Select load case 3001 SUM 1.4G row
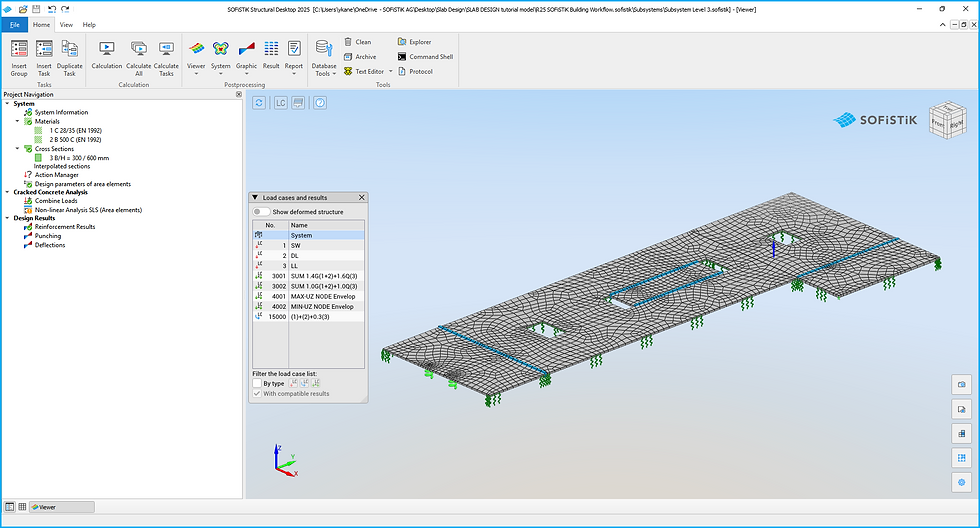 [308, 276]
